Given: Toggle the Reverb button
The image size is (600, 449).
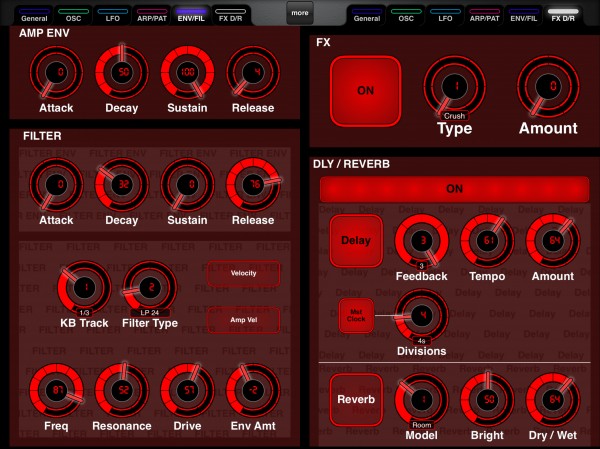Looking at the screenshot, I should pyautogui.click(x=356, y=400).
